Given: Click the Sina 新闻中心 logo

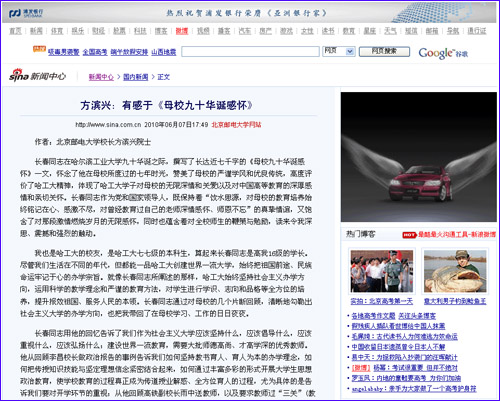Looking at the screenshot, I should (x=37, y=76).
